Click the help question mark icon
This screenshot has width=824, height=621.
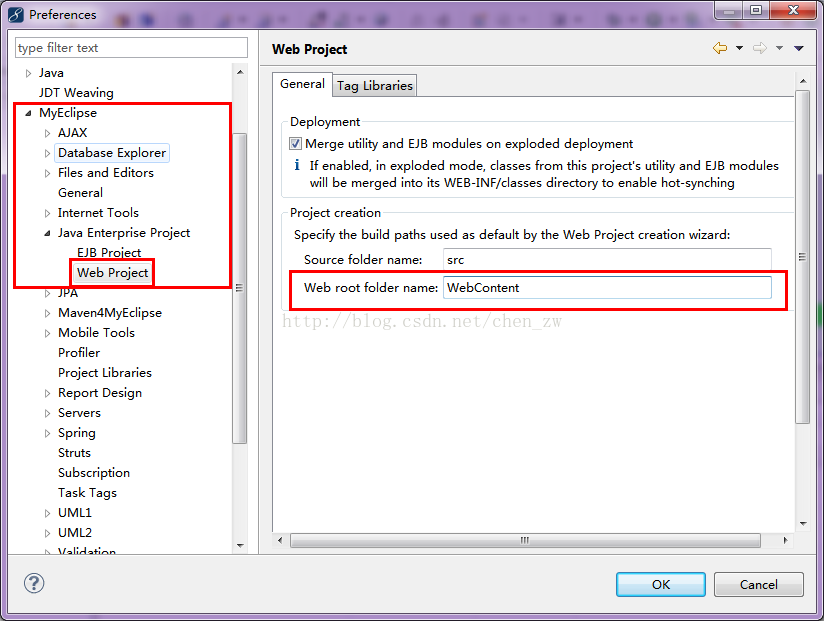(34, 583)
